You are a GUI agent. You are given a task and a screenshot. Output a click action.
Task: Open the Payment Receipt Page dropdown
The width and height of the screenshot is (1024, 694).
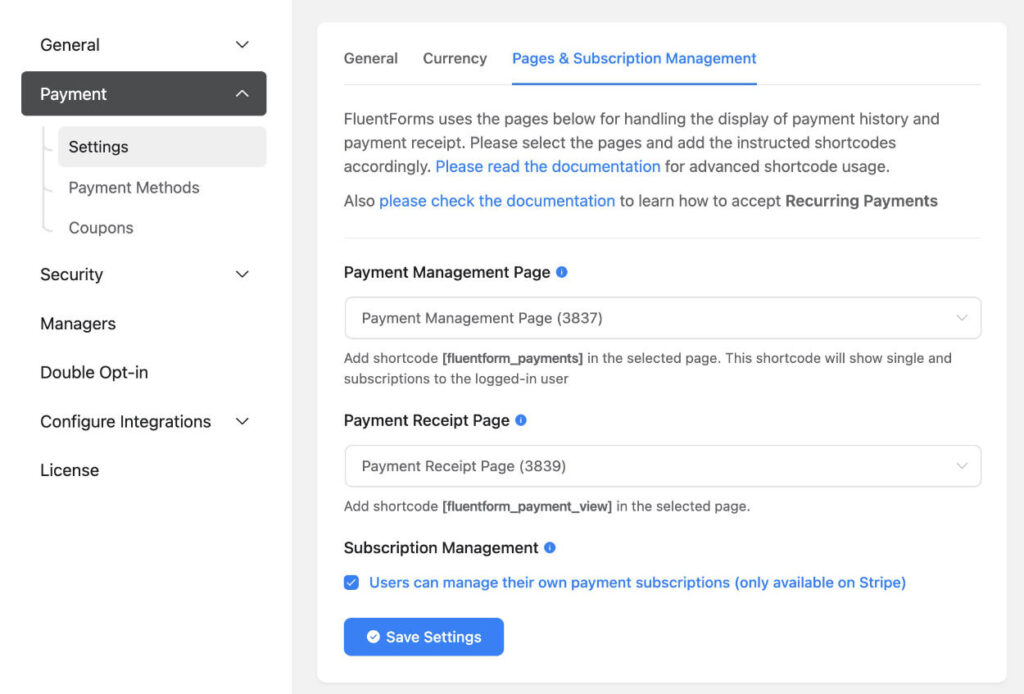coord(662,466)
